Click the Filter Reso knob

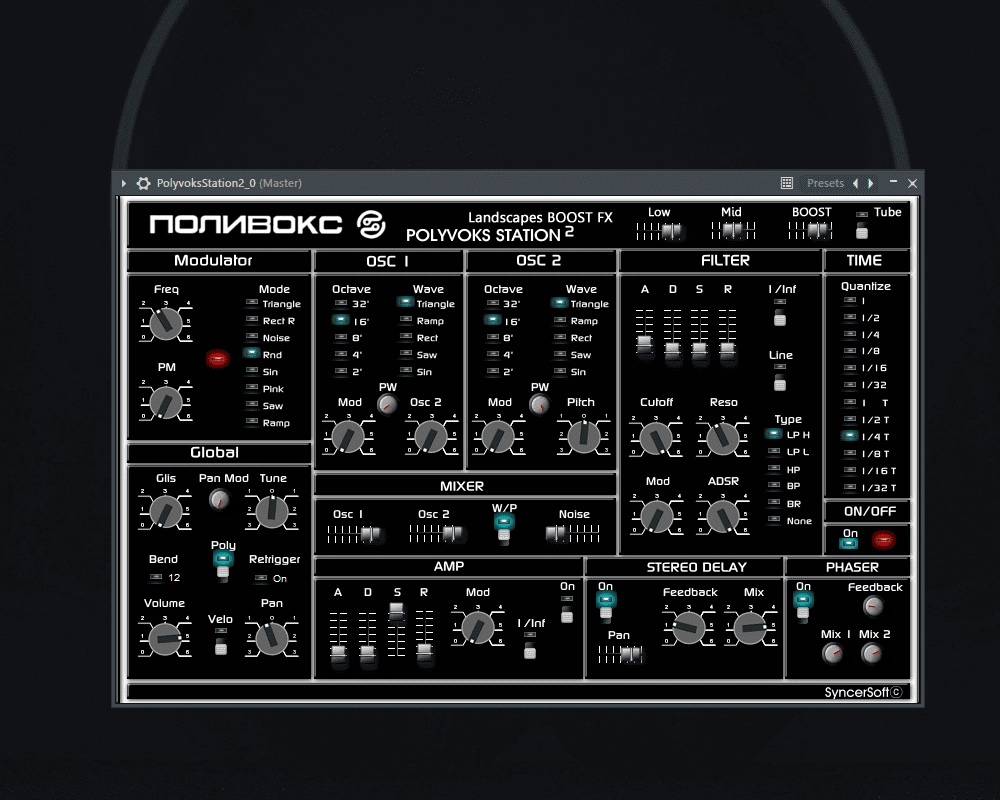point(723,438)
